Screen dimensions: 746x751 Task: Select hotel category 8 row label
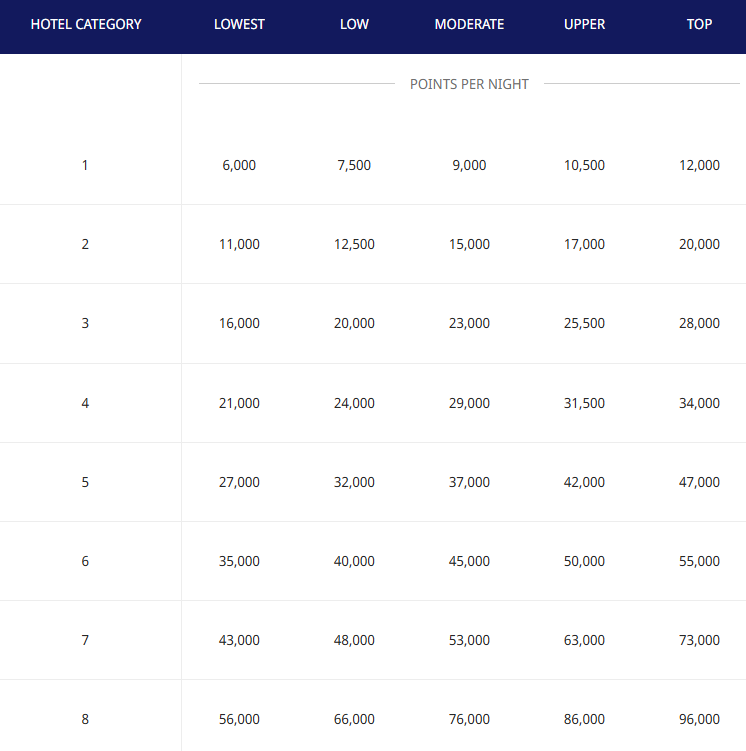85,719
